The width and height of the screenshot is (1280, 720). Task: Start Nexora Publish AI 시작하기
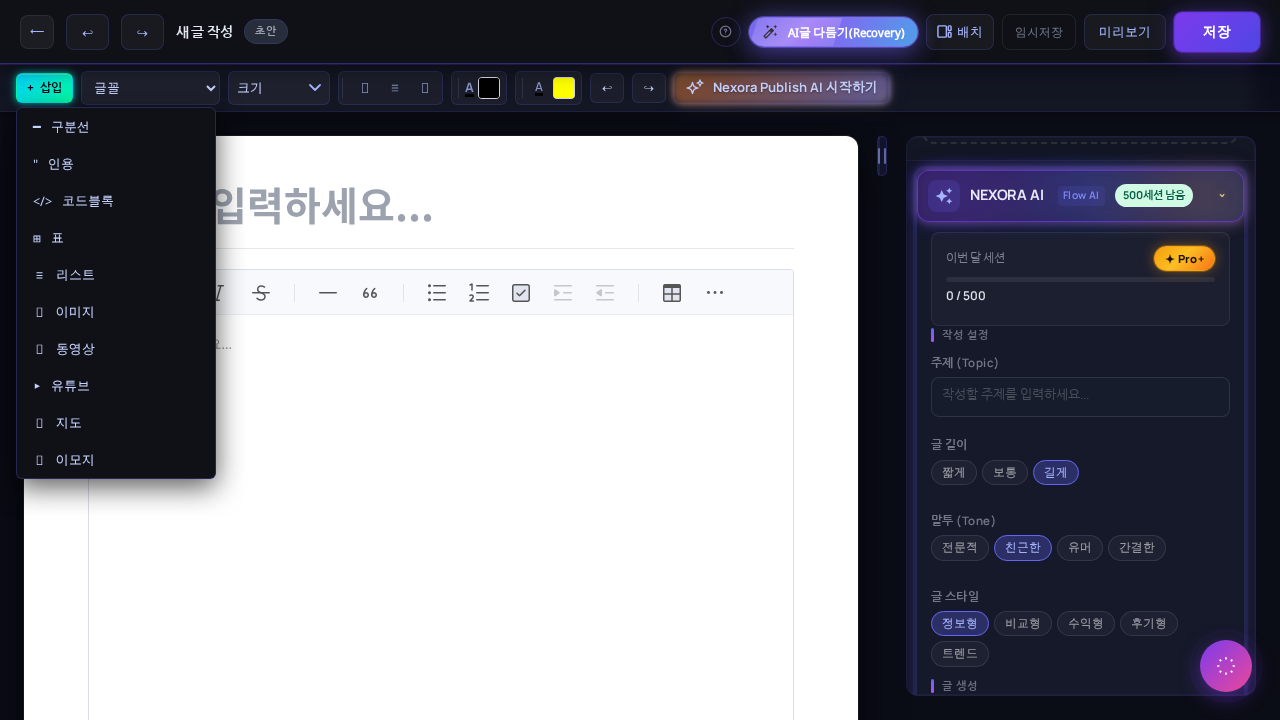click(782, 88)
